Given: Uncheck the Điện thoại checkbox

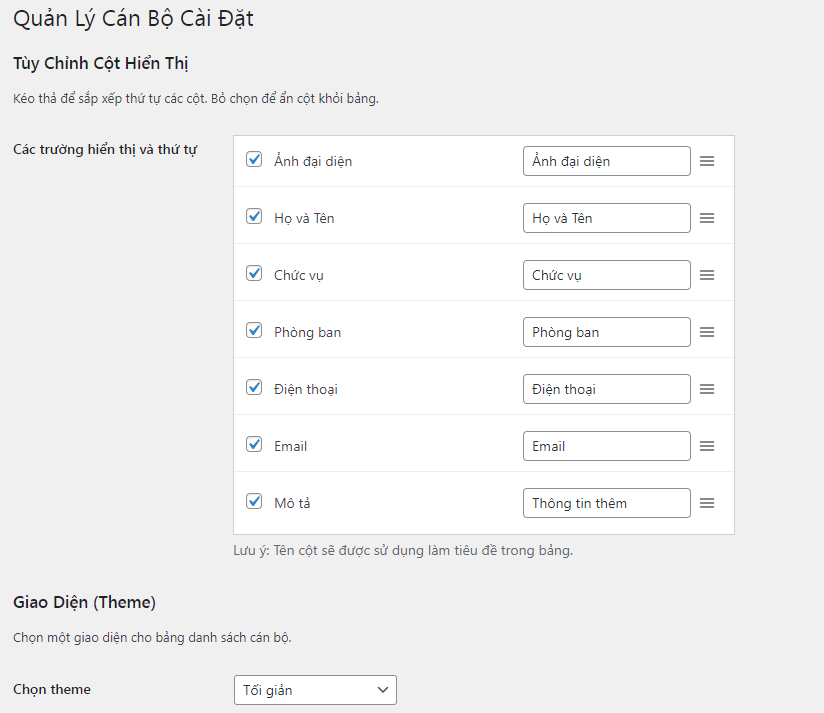Looking at the screenshot, I should click(x=254, y=387).
